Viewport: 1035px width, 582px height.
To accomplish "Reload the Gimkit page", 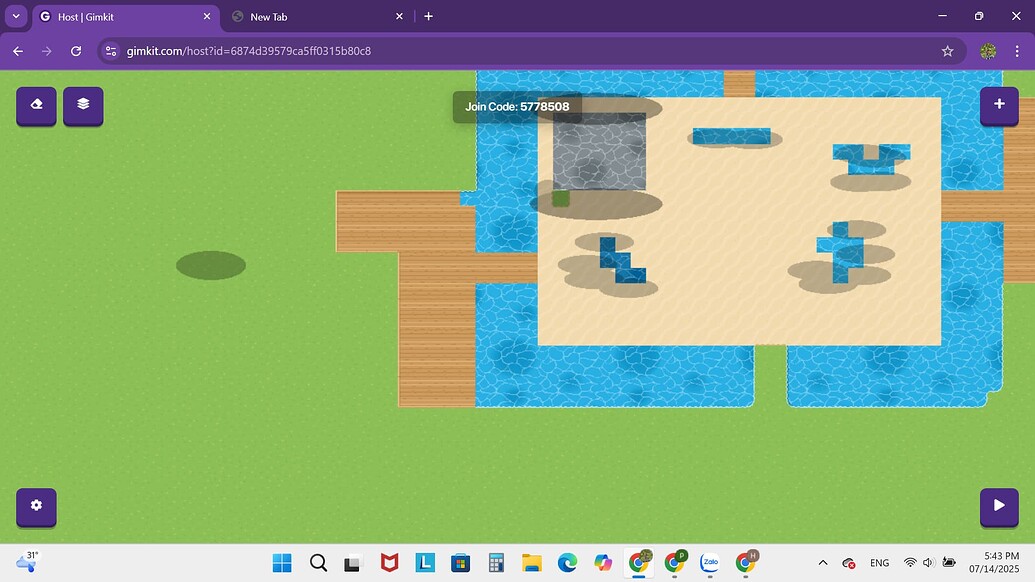I will point(76,51).
